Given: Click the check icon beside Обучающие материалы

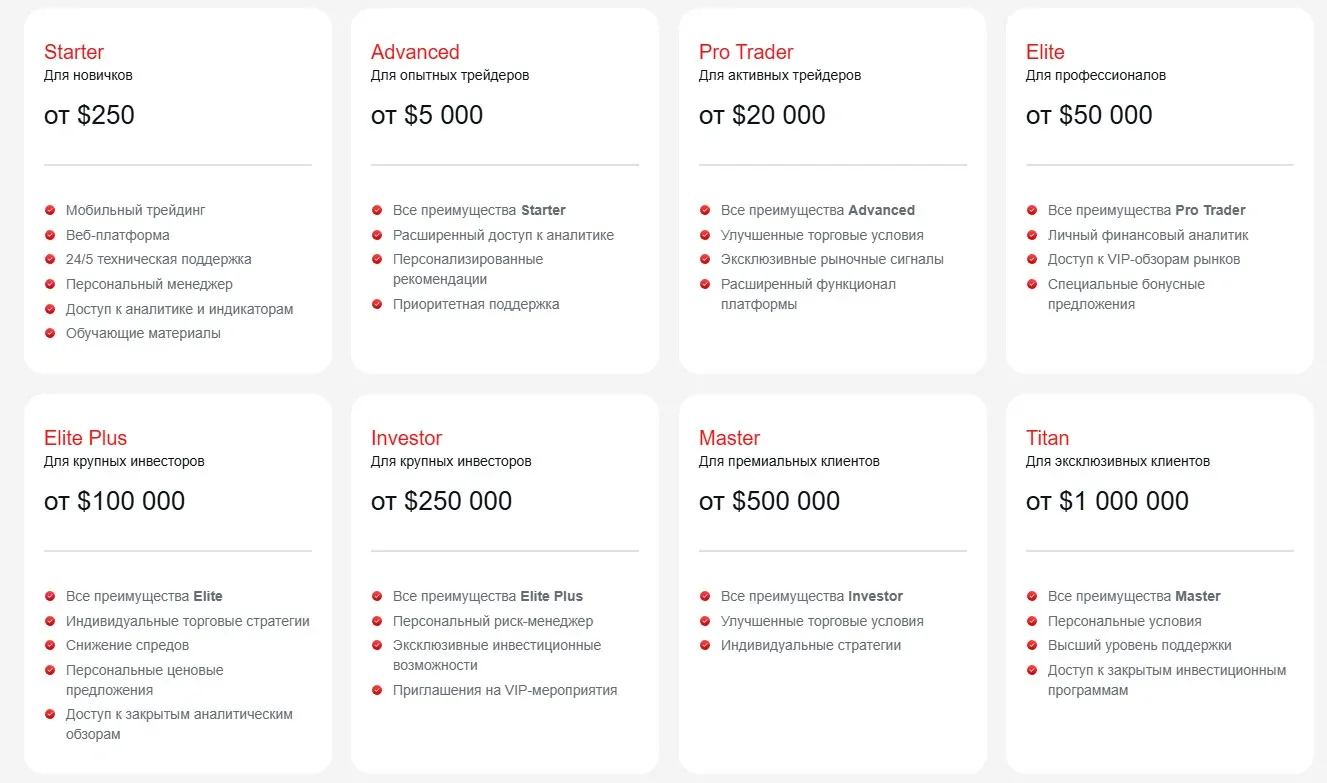Looking at the screenshot, I should click(50, 333).
